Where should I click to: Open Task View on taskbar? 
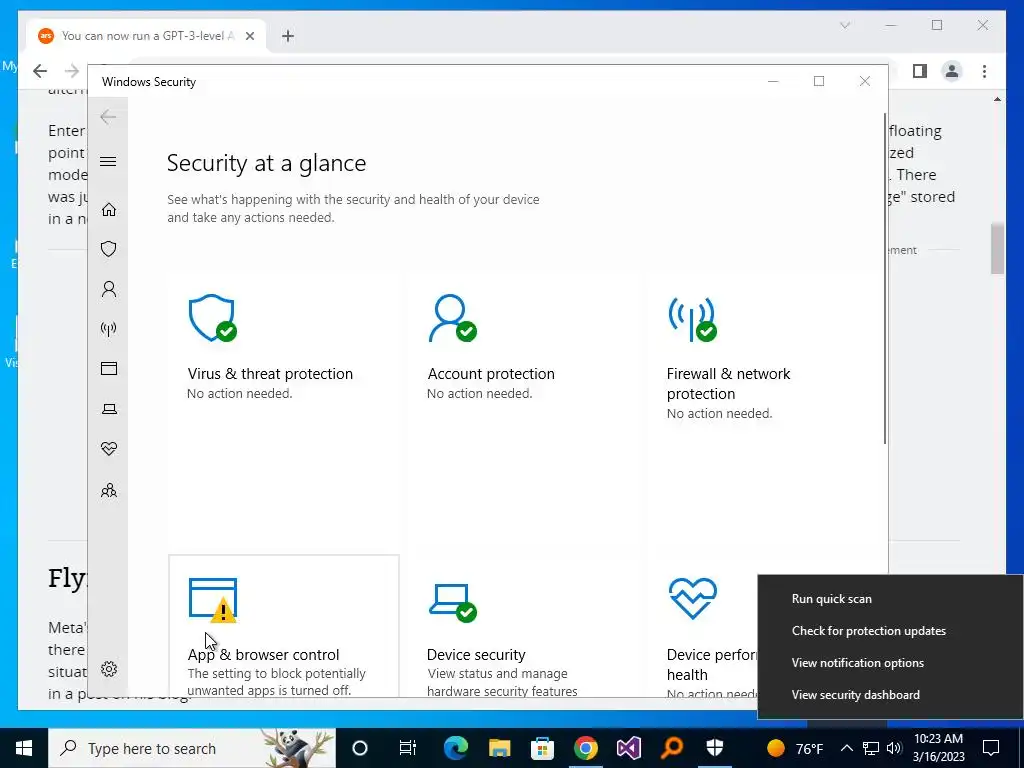tap(408, 748)
